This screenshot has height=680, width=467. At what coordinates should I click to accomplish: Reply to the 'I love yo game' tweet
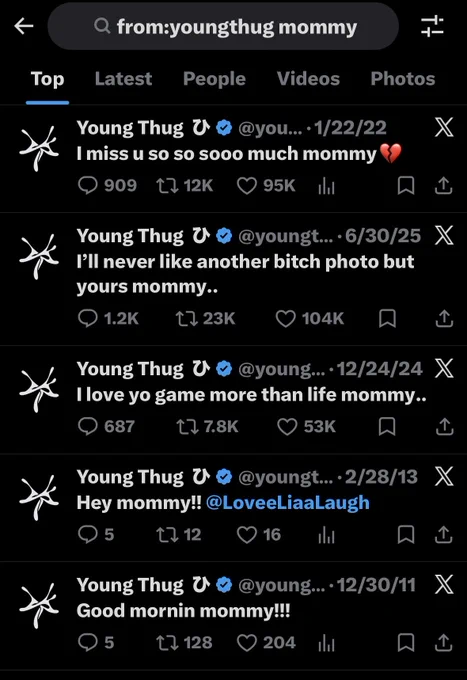click(88, 427)
